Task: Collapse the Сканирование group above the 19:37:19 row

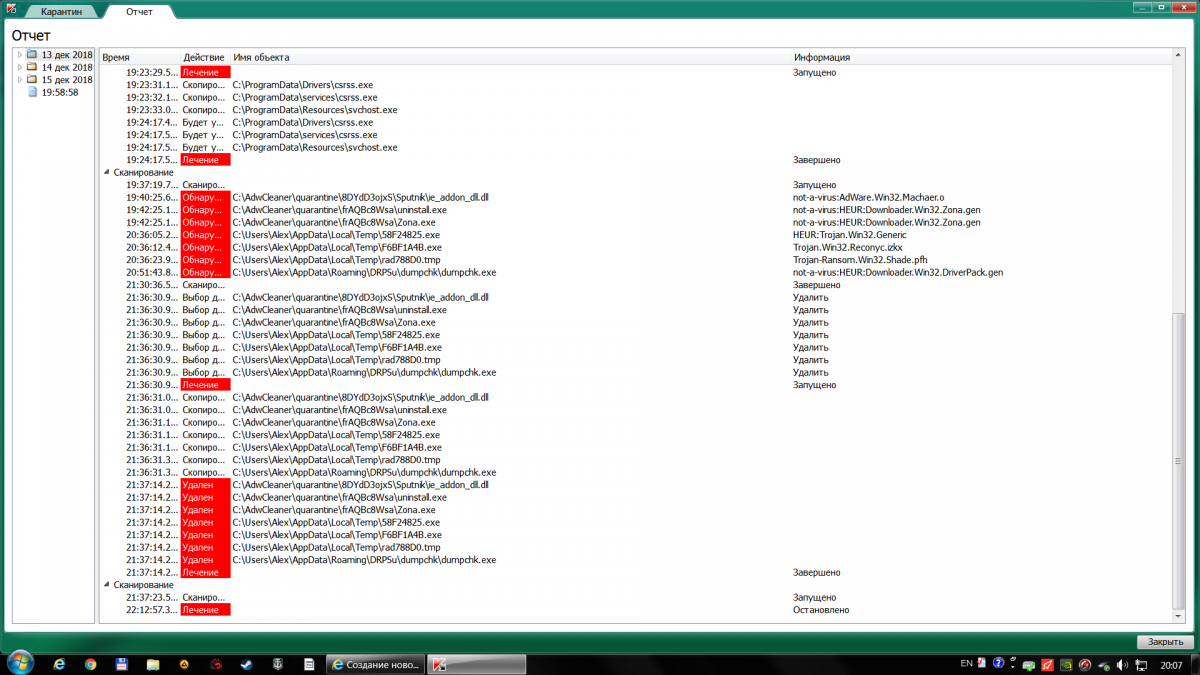Action: [x=107, y=172]
